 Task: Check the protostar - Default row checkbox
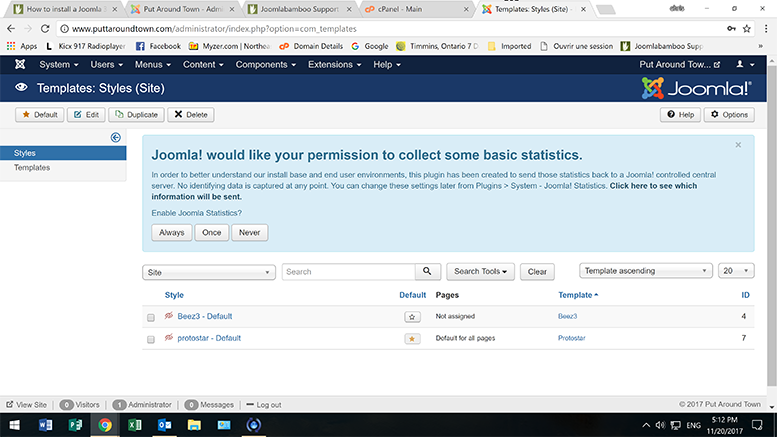(x=151, y=339)
